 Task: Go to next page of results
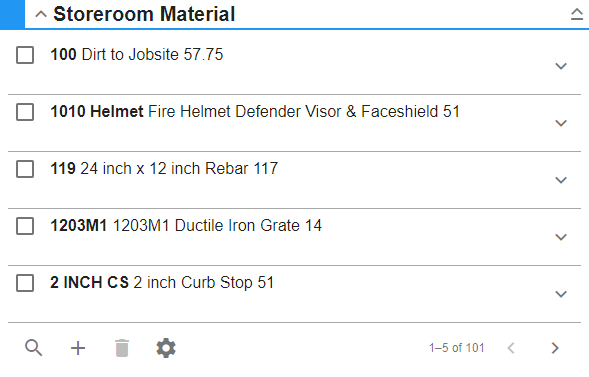555,348
